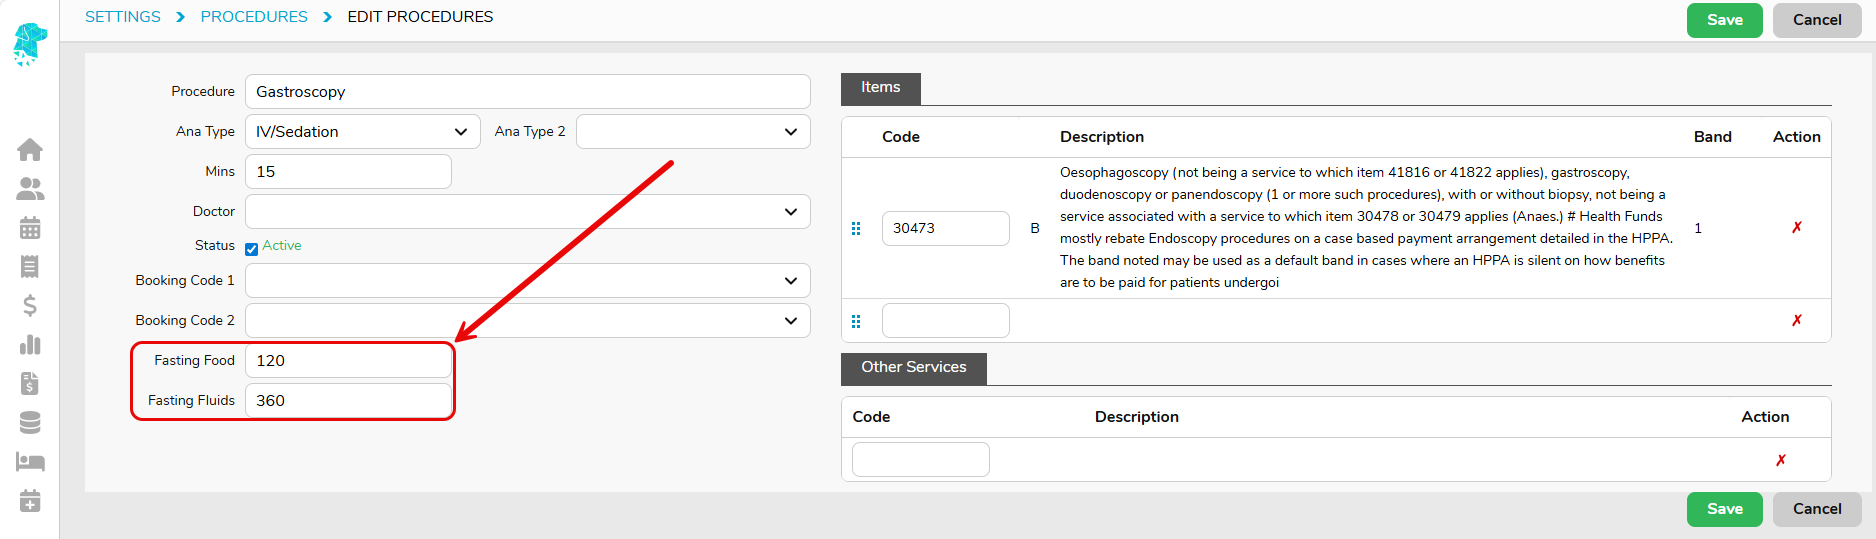The height and width of the screenshot is (539, 1876).
Task: Open the Ana Type dropdown
Action: [x=361, y=132]
